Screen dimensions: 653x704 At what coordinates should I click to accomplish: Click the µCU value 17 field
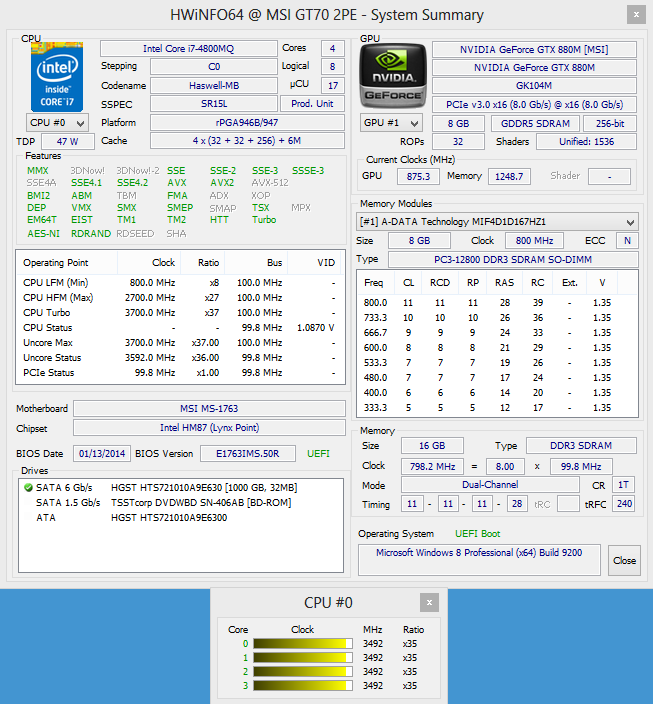coord(333,85)
